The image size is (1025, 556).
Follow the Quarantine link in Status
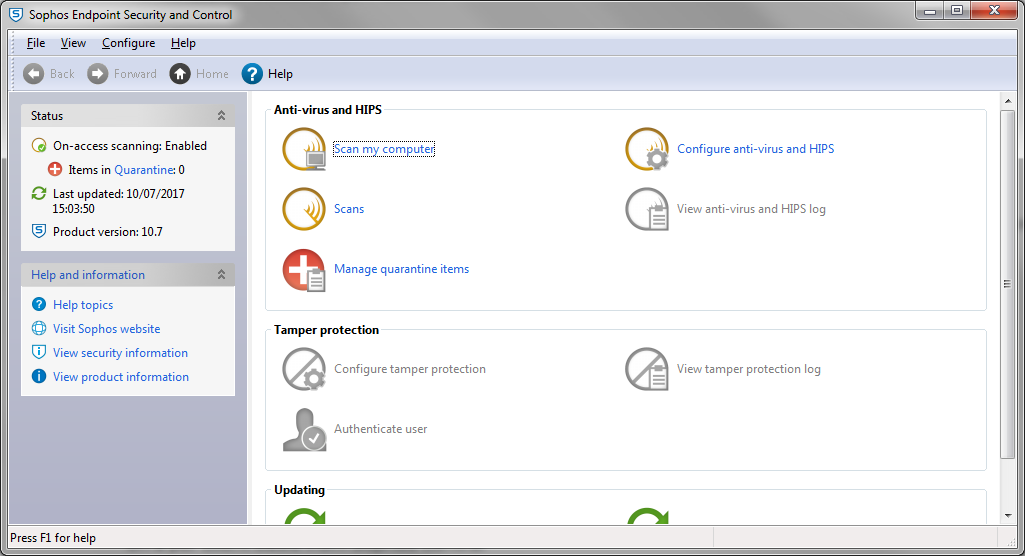144,170
